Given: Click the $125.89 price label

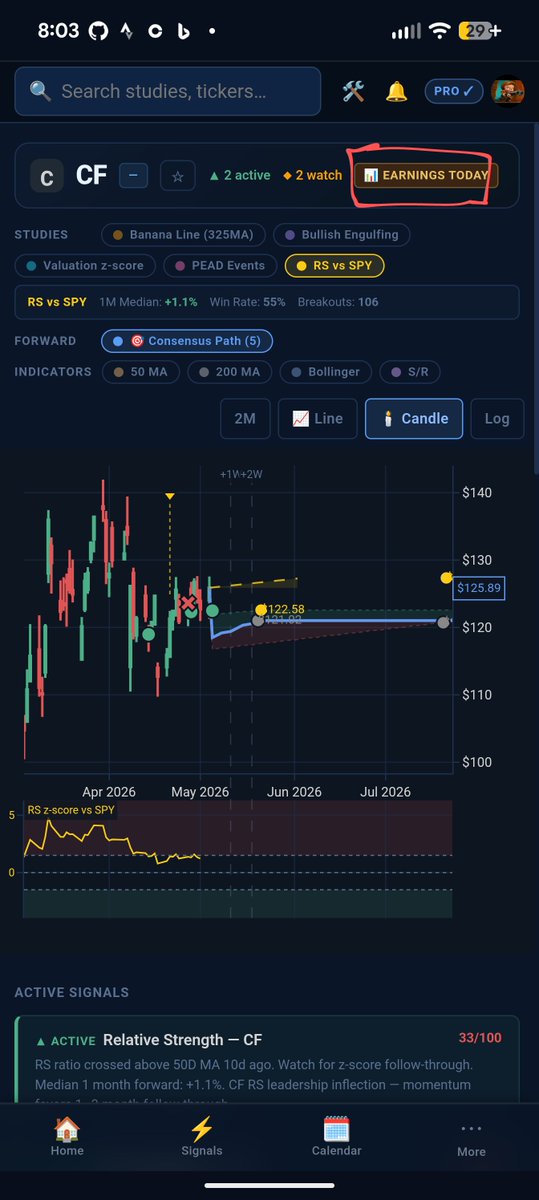Looking at the screenshot, I should pos(480,588).
